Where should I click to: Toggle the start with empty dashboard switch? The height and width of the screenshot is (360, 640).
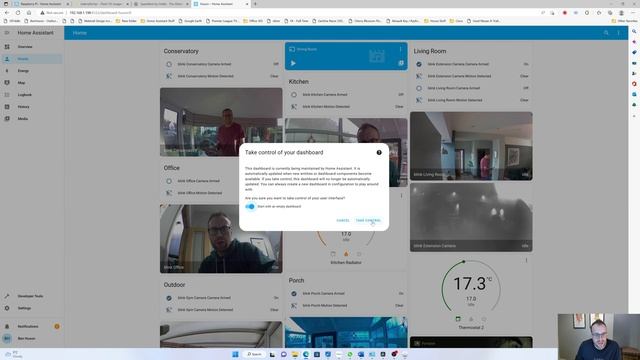[250, 207]
